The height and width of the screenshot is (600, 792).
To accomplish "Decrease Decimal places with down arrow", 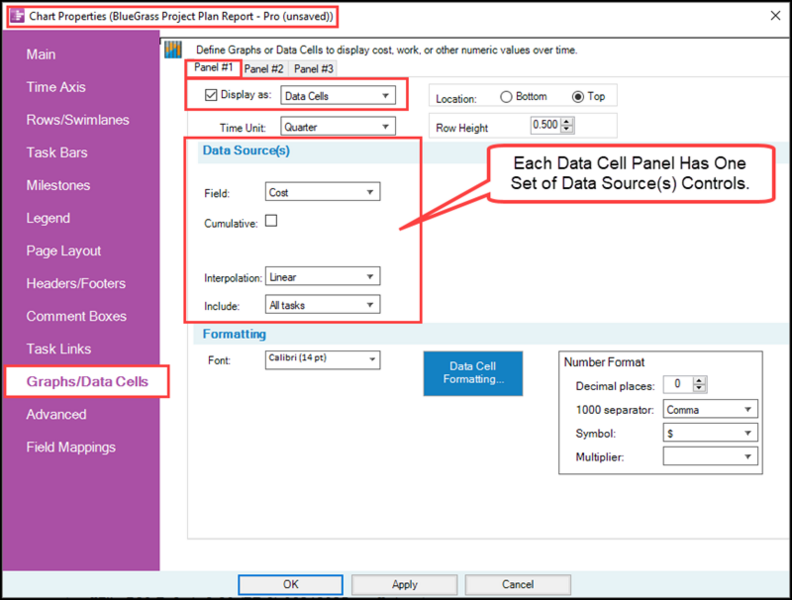I will click(x=699, y=388).
